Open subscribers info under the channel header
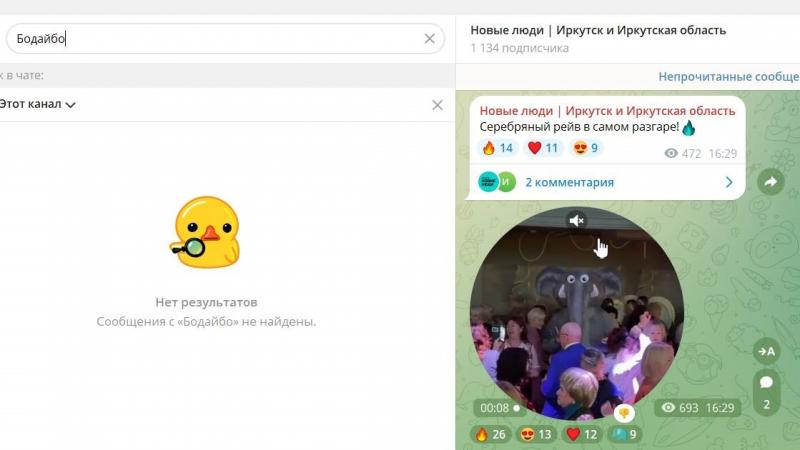 [x=520, y=48]
